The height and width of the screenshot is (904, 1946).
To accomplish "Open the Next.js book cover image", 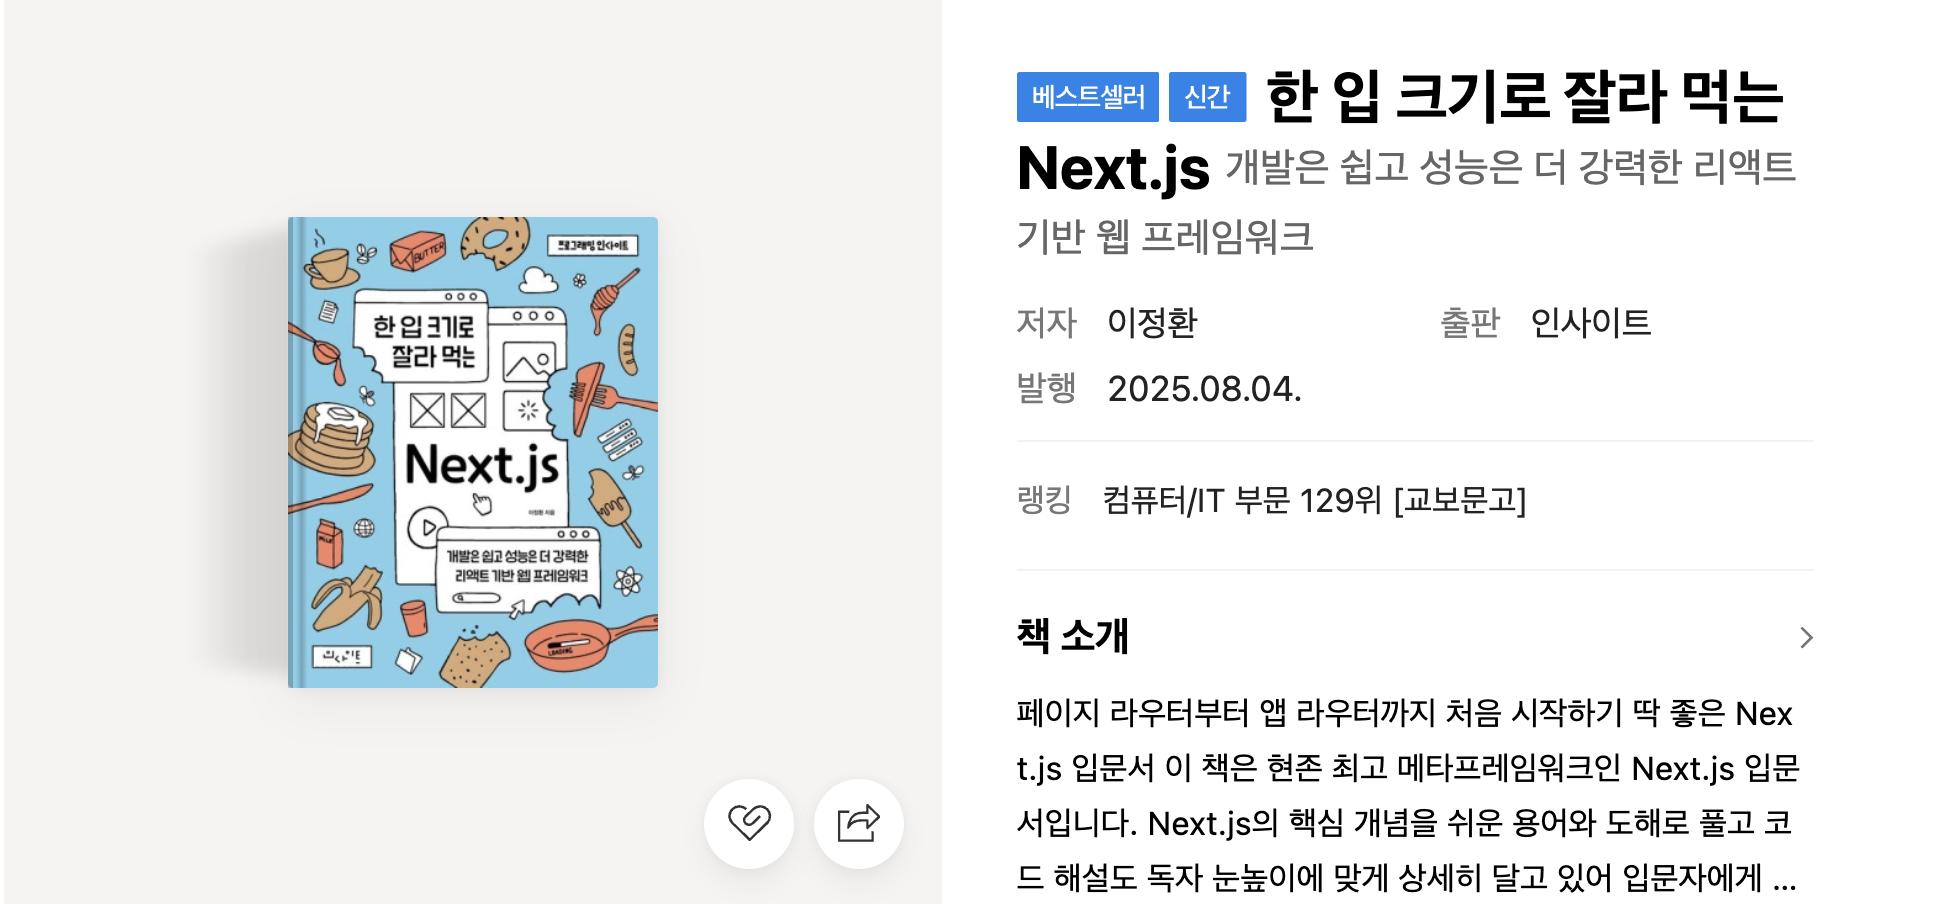I will tap(473, 452).
